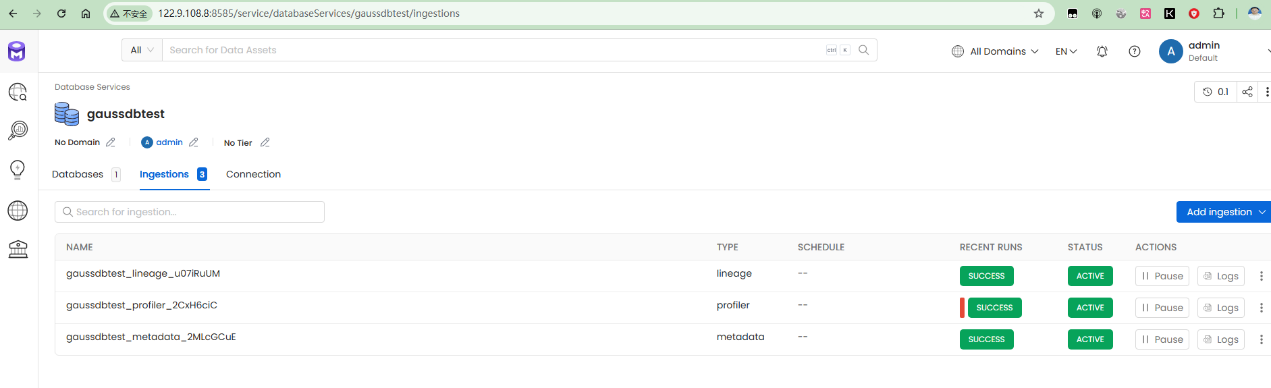Open the Insights lightbulb sidebar icon
The height and width of the screenshot is (388, 1271).
pyautogui.click(x=18, y=169)
